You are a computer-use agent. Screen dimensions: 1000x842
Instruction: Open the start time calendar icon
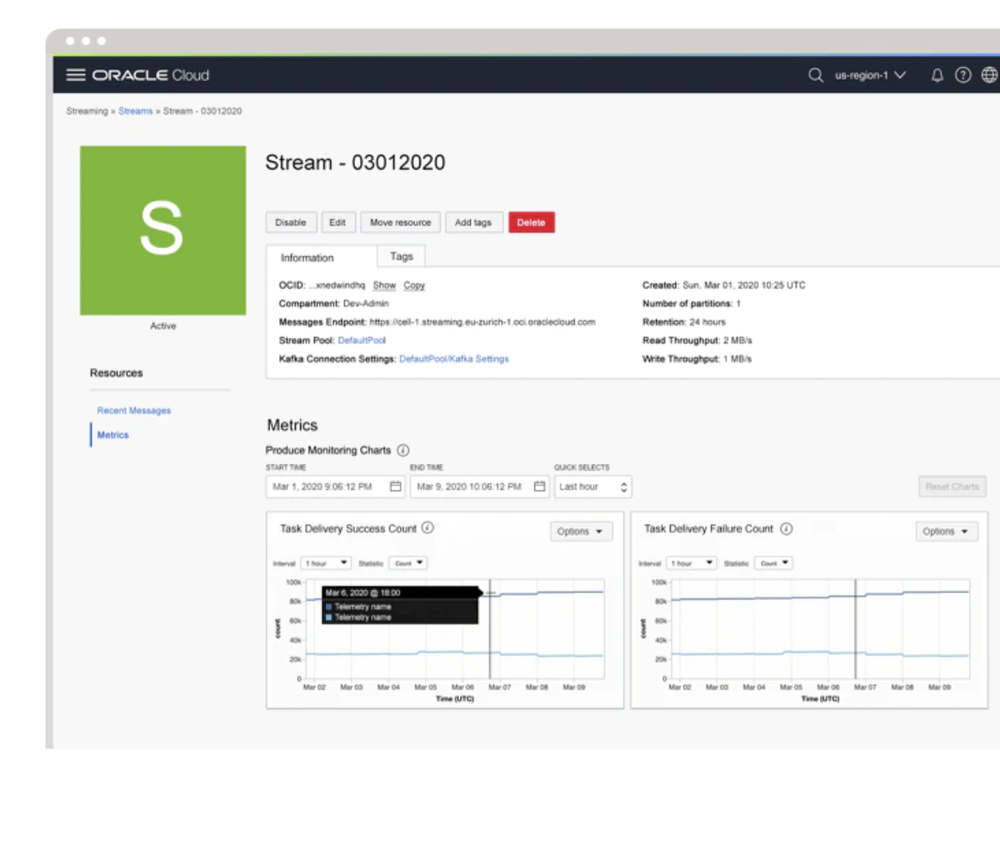(x=395, y=487)
